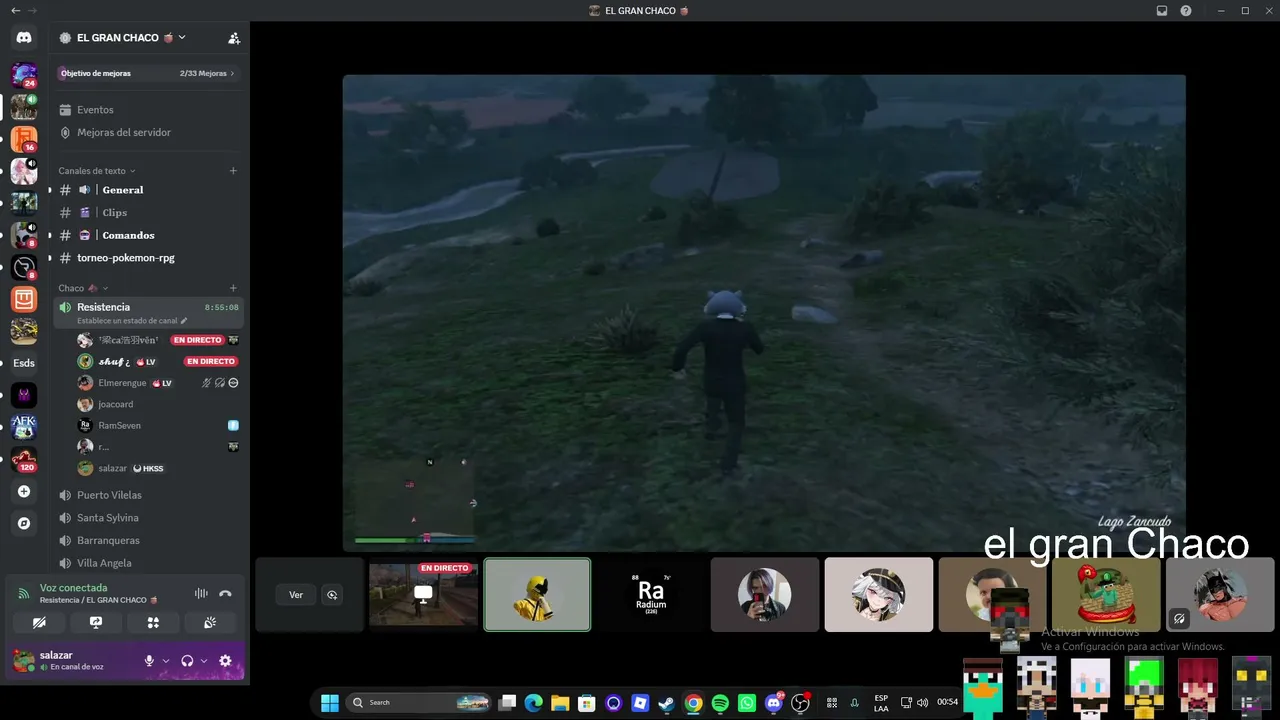Screen dimensions: 1280x720
Task: Open Discord help icon in title bar
Action: (1186, 10)
